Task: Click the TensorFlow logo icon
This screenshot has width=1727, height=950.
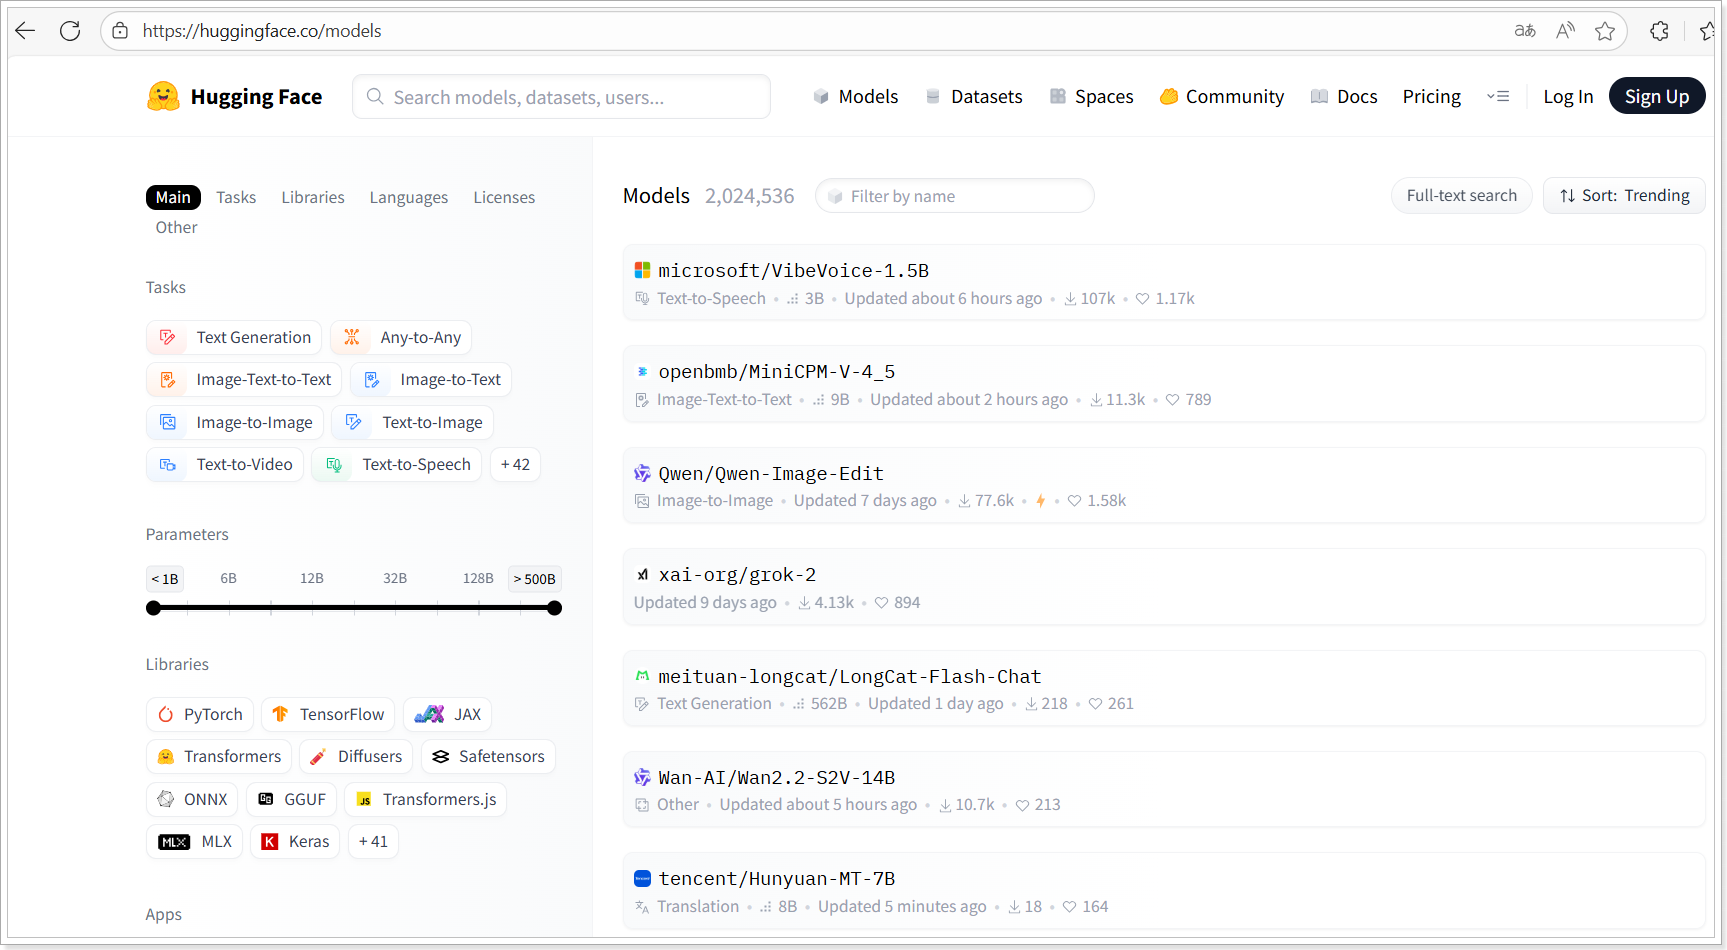Action: 280,714
